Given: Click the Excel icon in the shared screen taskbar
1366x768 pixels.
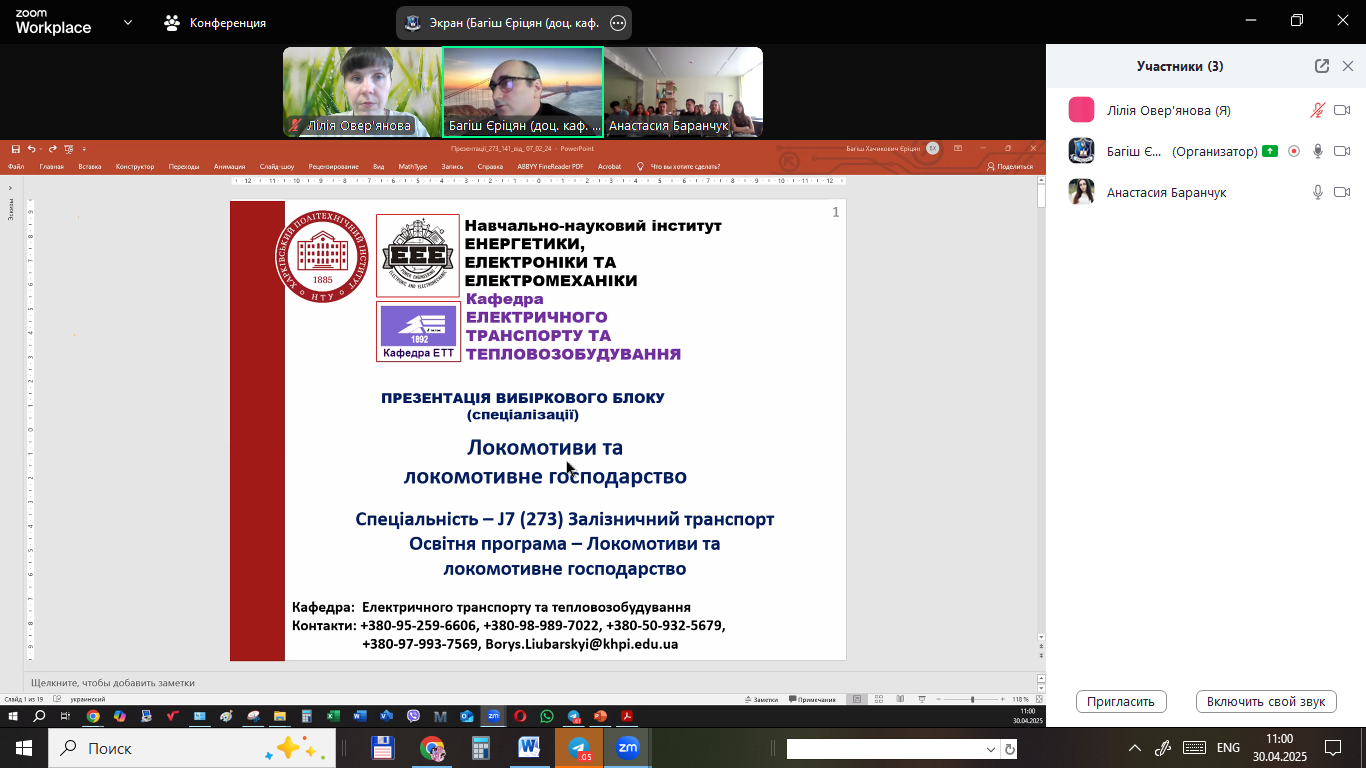Looking at the screenshot, I should pyautogui.click(x=333, y=716).
